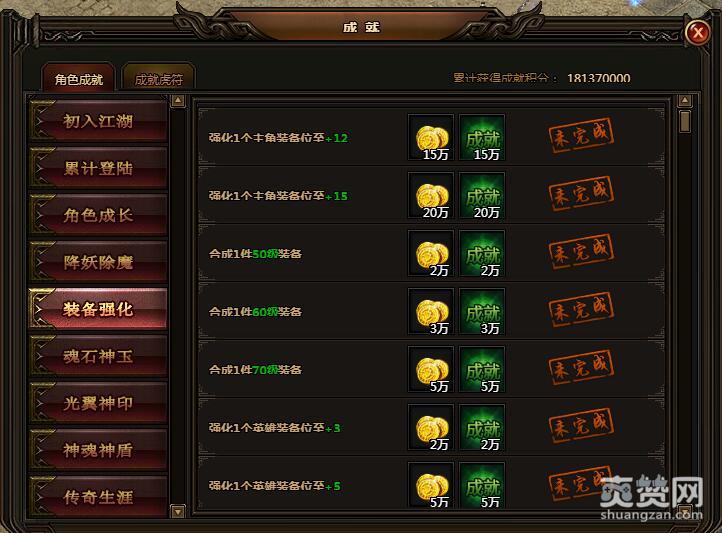Click category list scroll-down arrow

[178, 511]
